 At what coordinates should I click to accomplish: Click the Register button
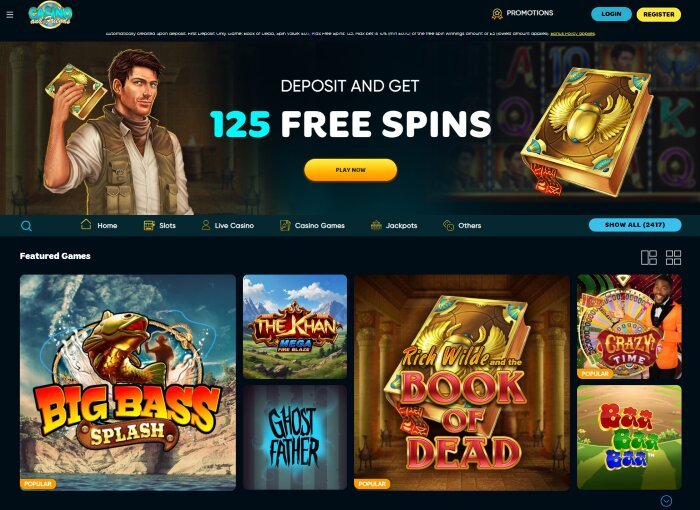tap(659, 14)
